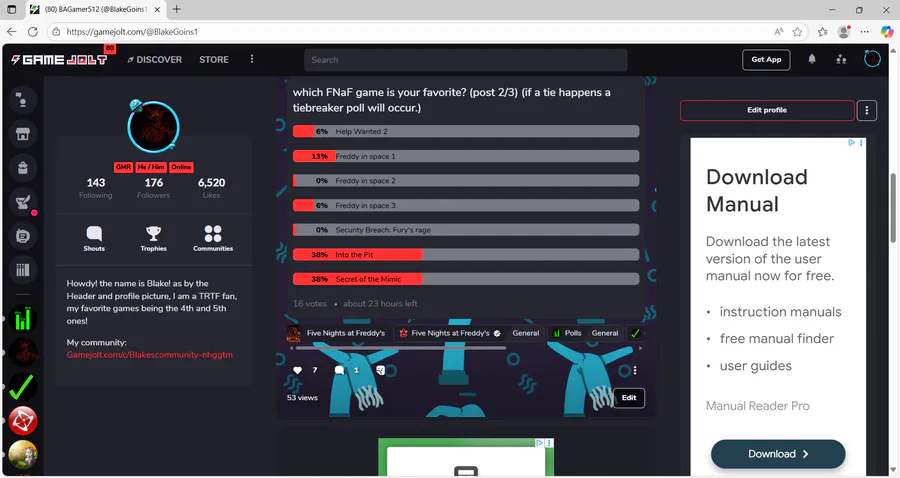Open the ad choices icon in Download Manual ad

852,142
